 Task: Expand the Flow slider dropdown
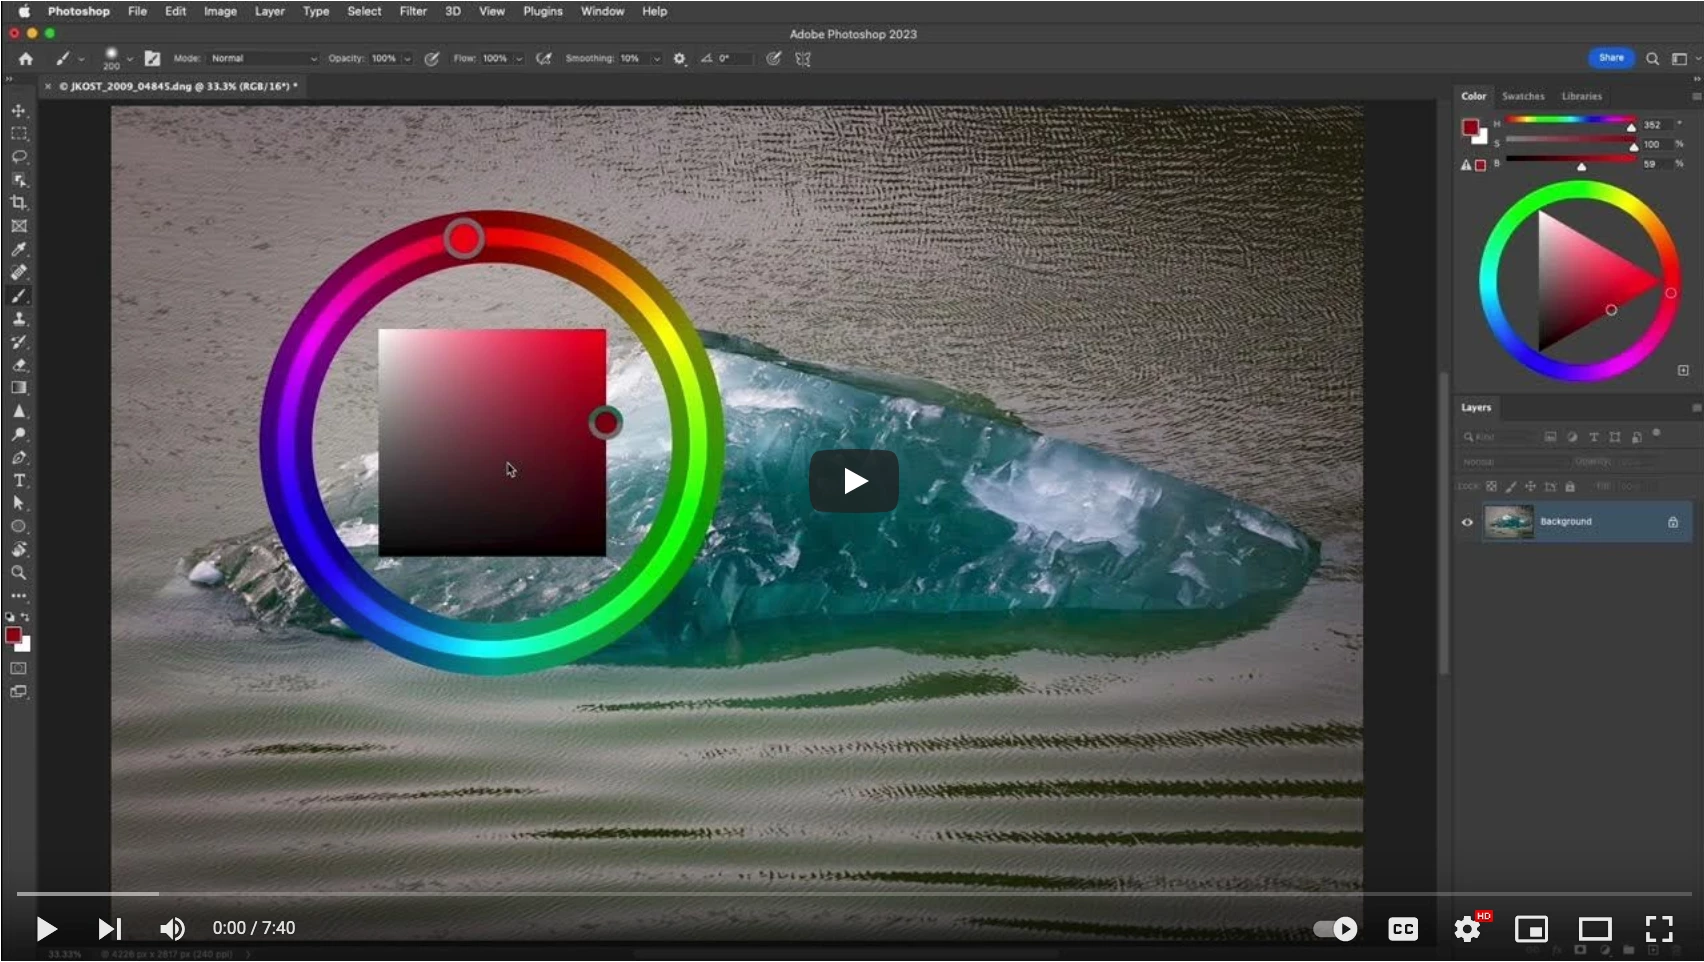[519, 59]
